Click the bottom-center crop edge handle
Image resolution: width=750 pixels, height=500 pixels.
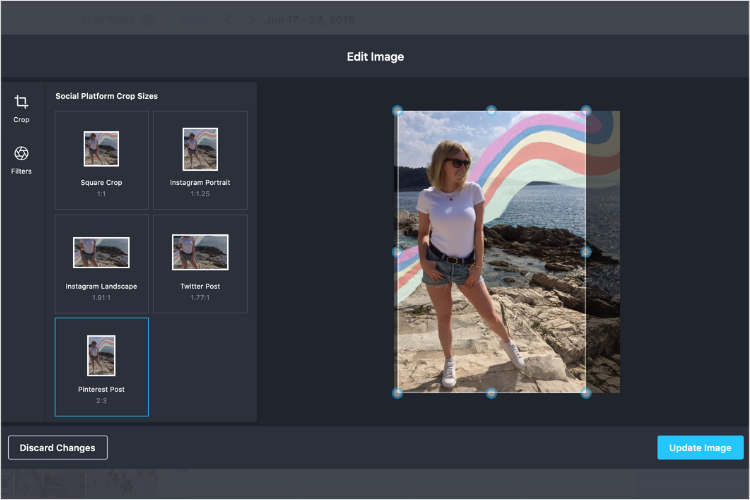pyautogui.click(x=491, y=393)
